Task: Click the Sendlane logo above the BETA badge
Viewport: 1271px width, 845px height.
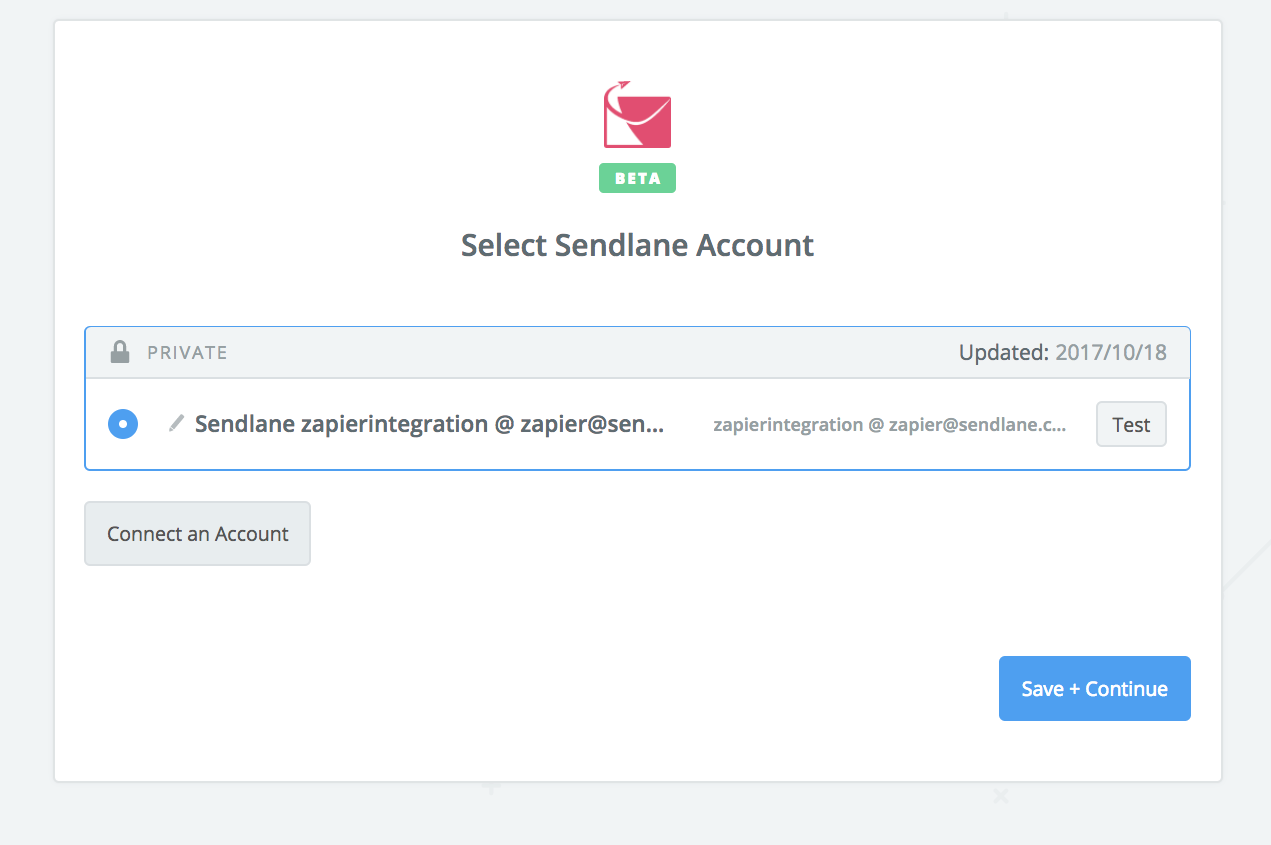Action: 636,113
